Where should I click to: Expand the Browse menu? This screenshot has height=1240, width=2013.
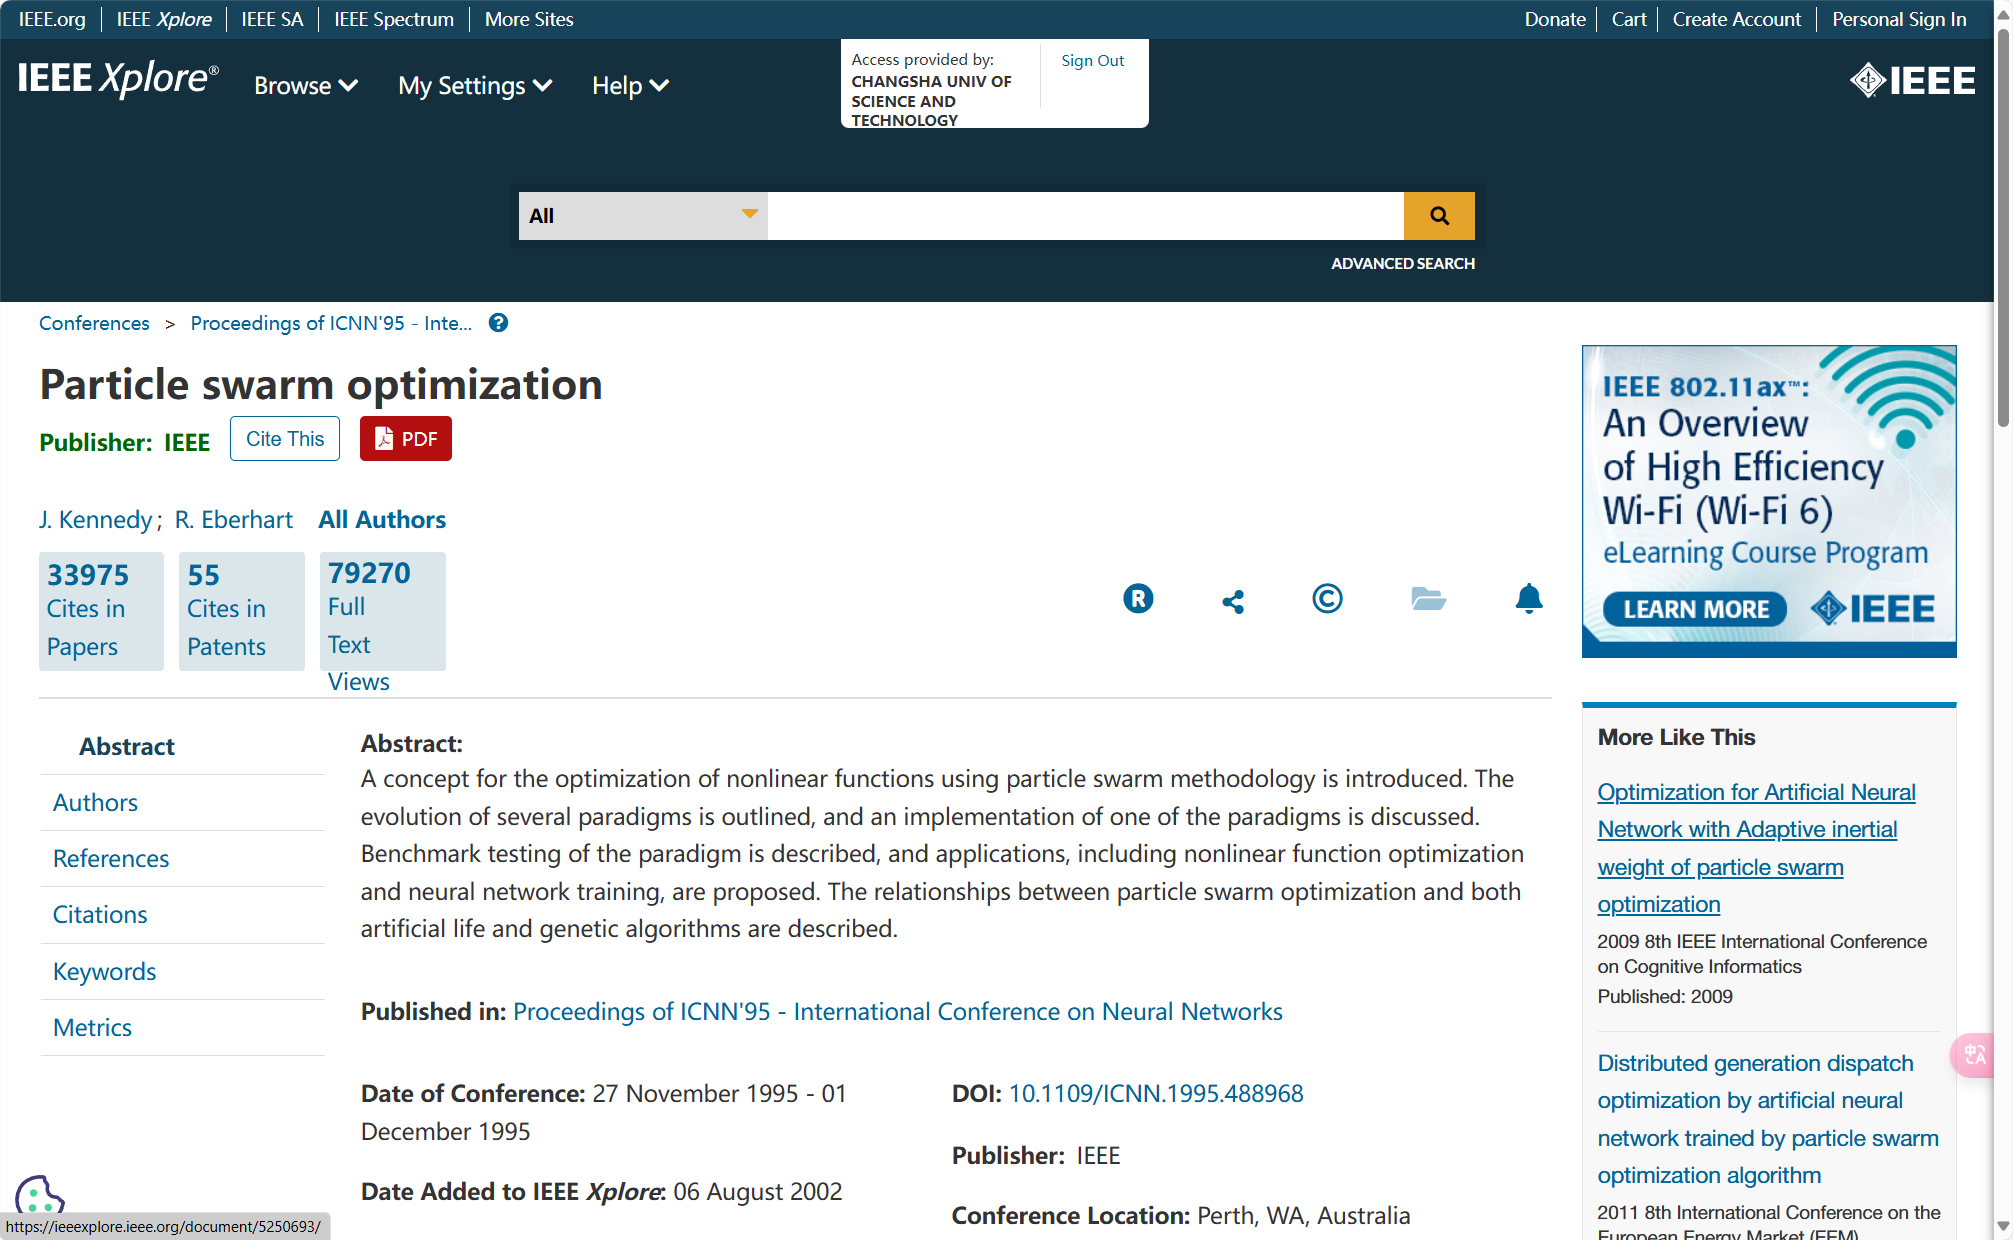305,86
